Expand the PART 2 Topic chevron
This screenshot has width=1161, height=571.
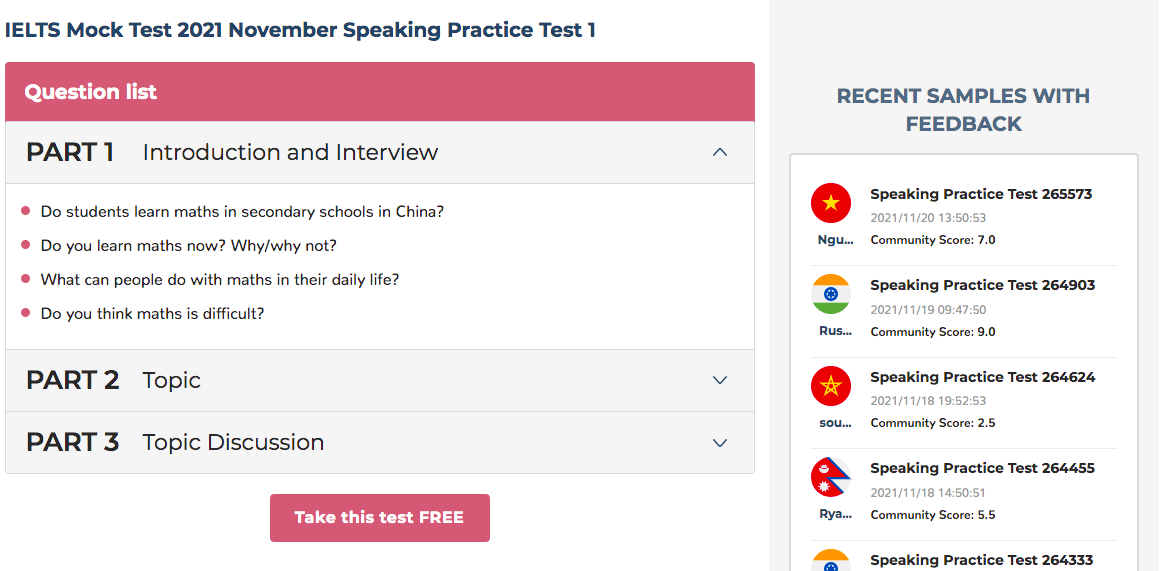720,380
